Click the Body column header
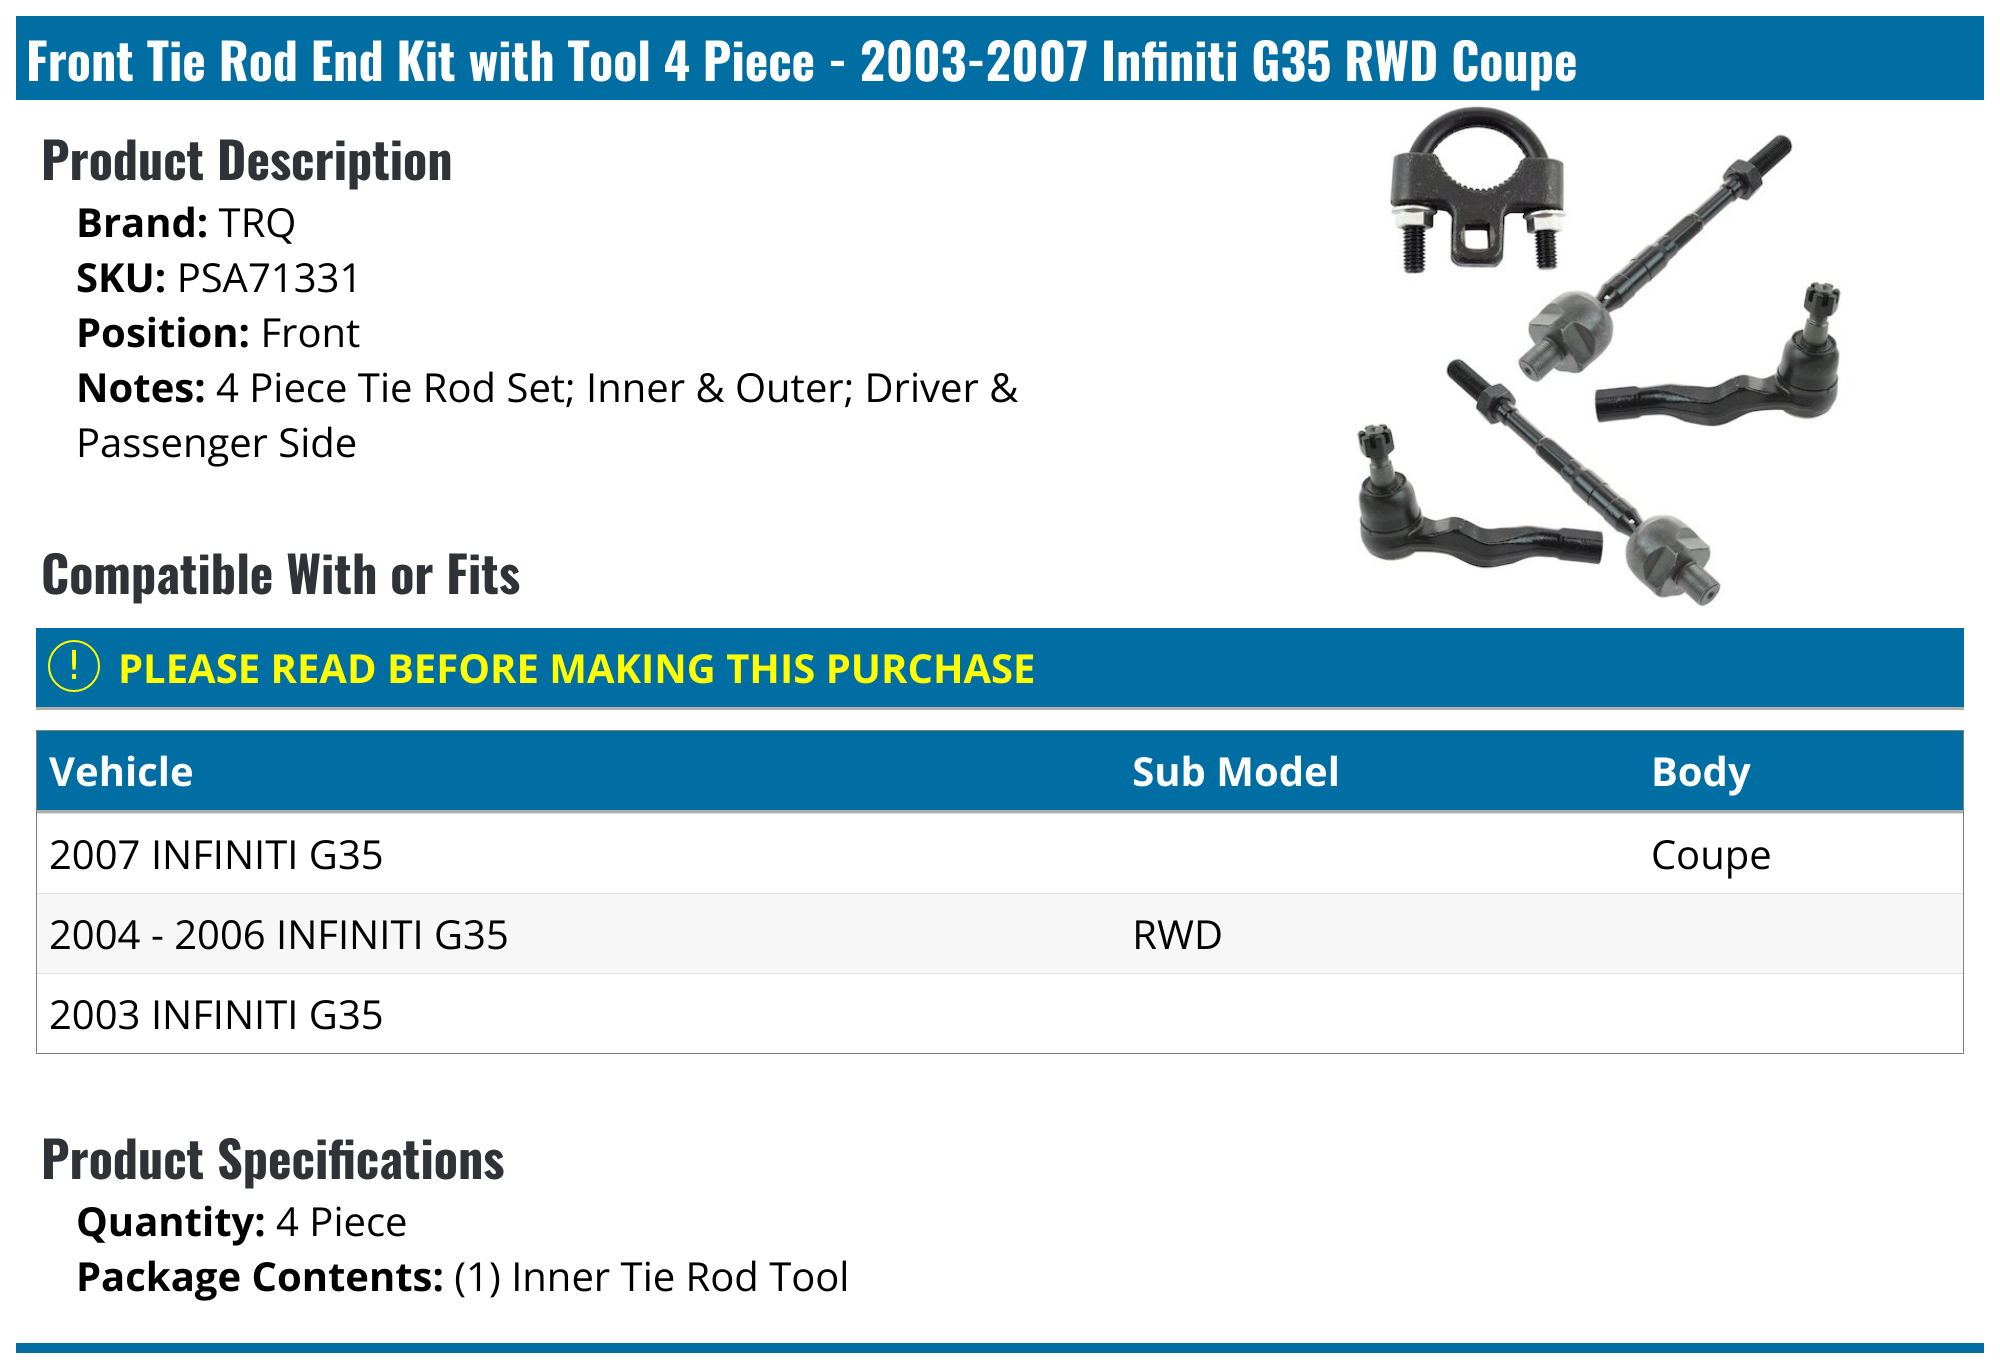The width and height of the screenshot is (2000, 1369). tap(1700, 772)
